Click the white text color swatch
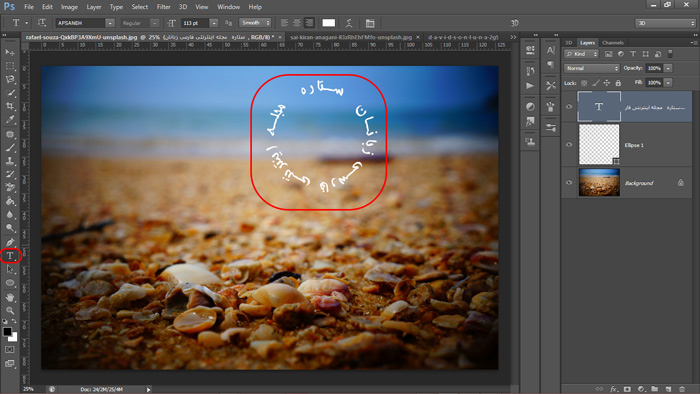 click(329, 23)
